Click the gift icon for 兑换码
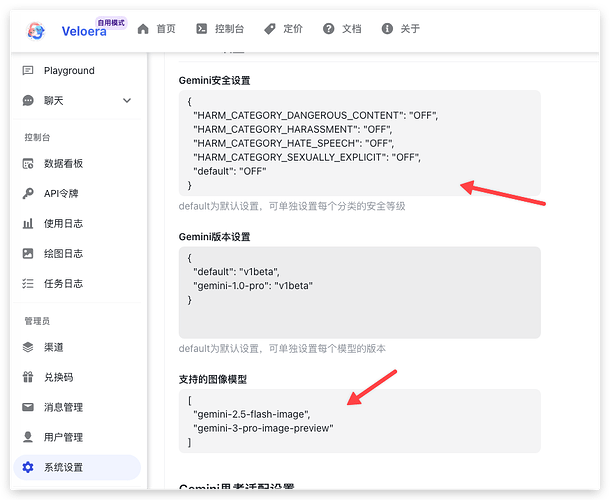 (28, 377)
